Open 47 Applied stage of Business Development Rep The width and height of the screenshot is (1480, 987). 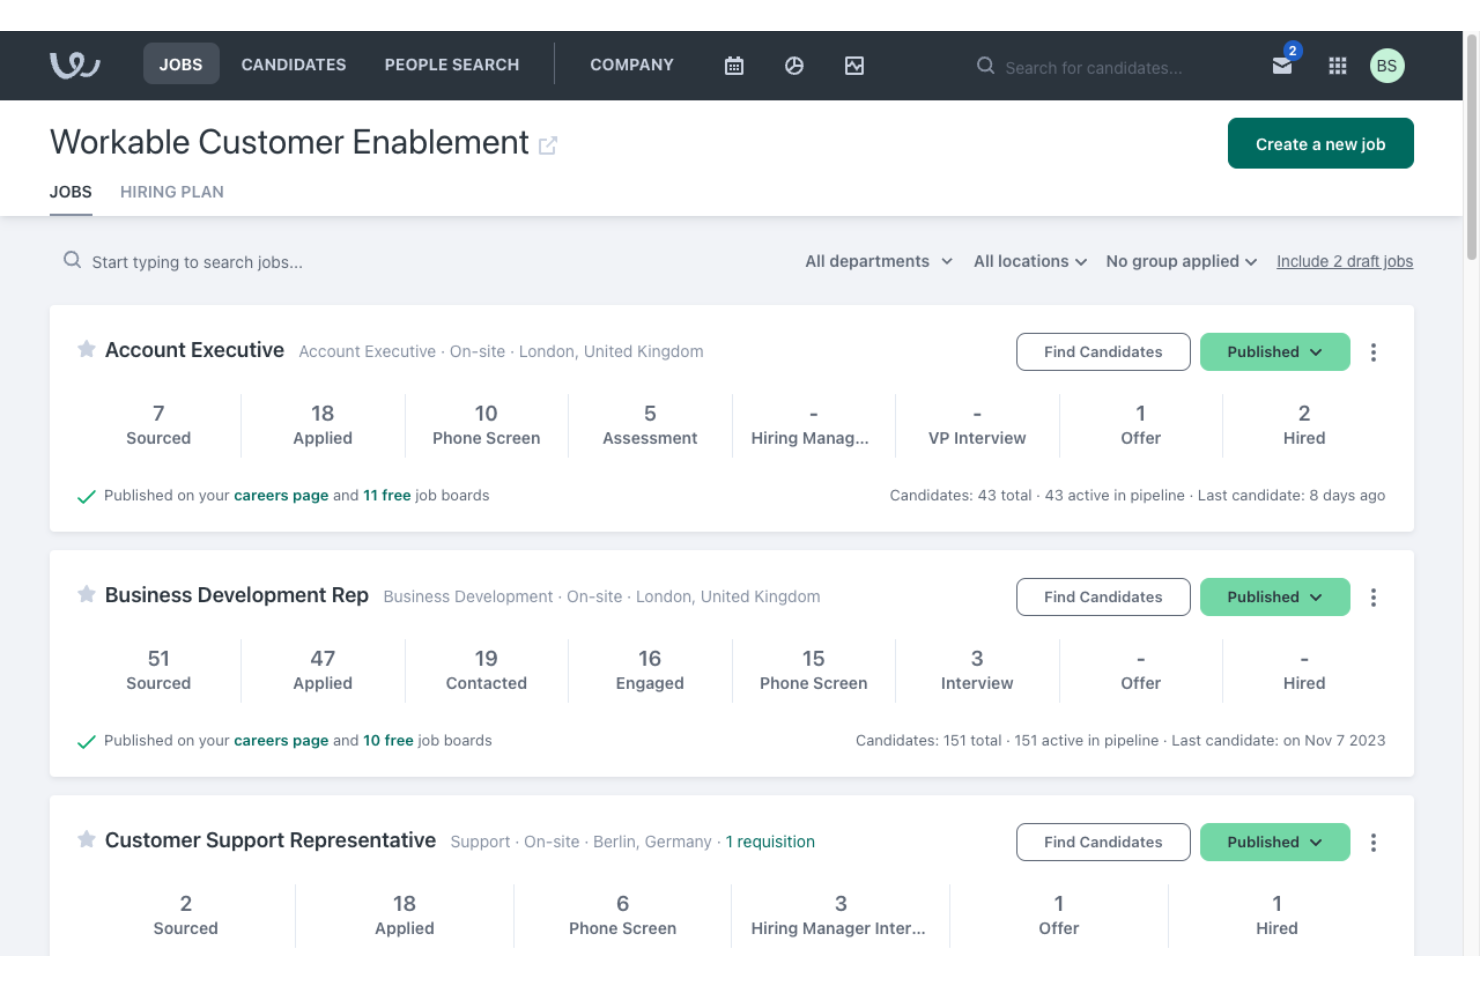tap(322, 670)
